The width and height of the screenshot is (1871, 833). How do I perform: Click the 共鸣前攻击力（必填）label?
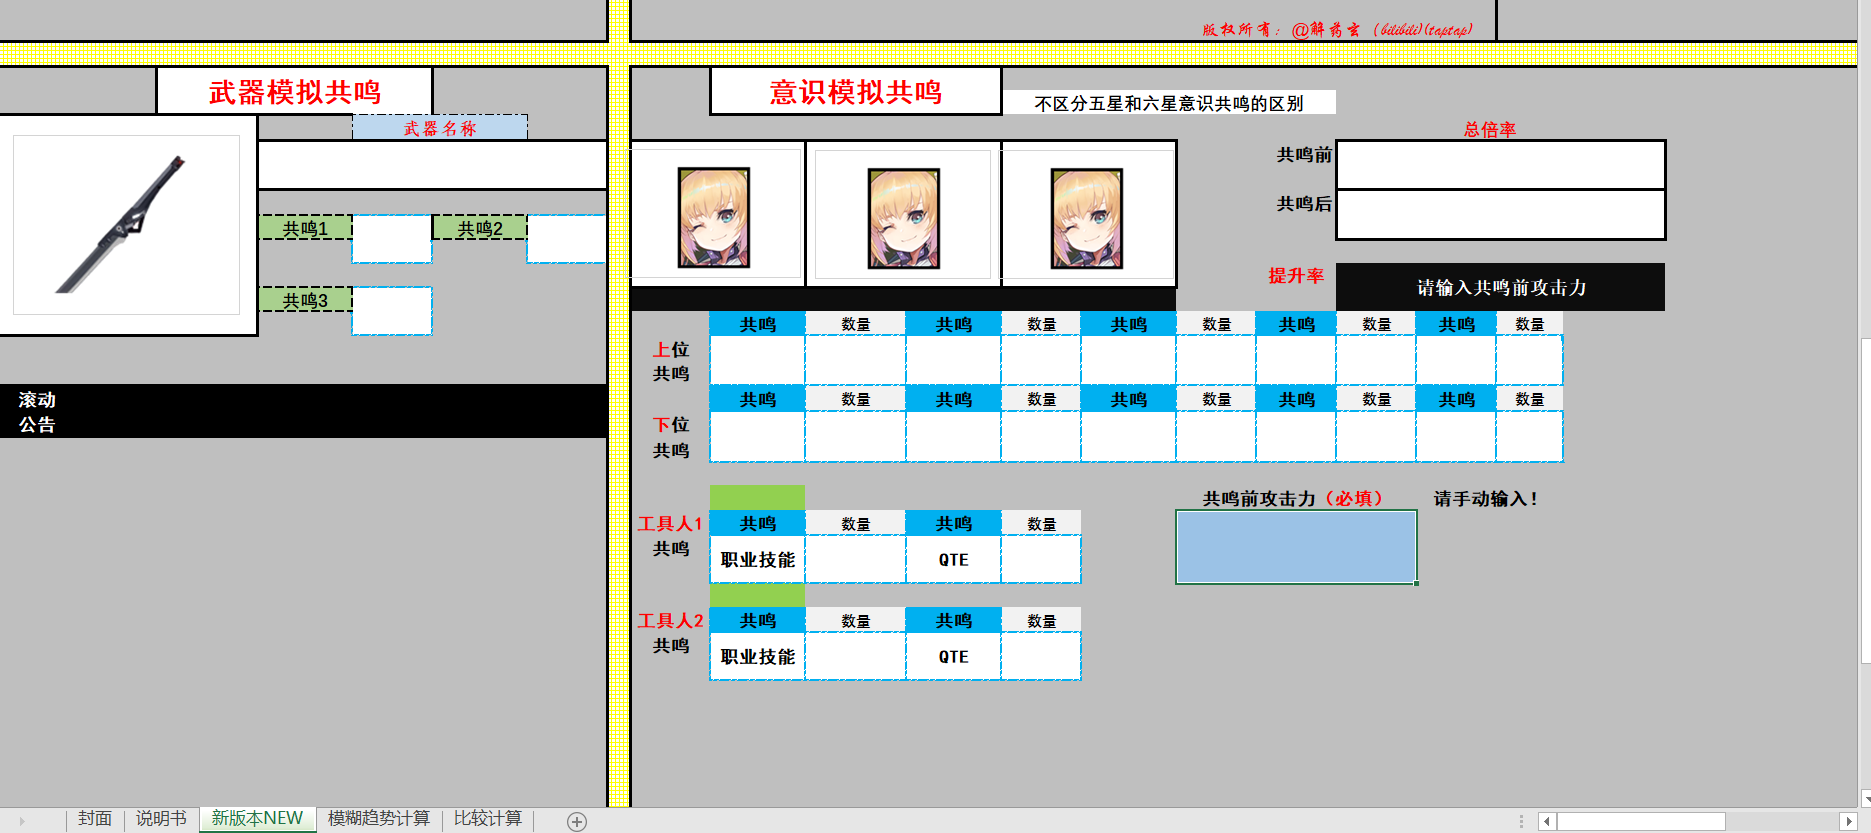point(1293,498)
